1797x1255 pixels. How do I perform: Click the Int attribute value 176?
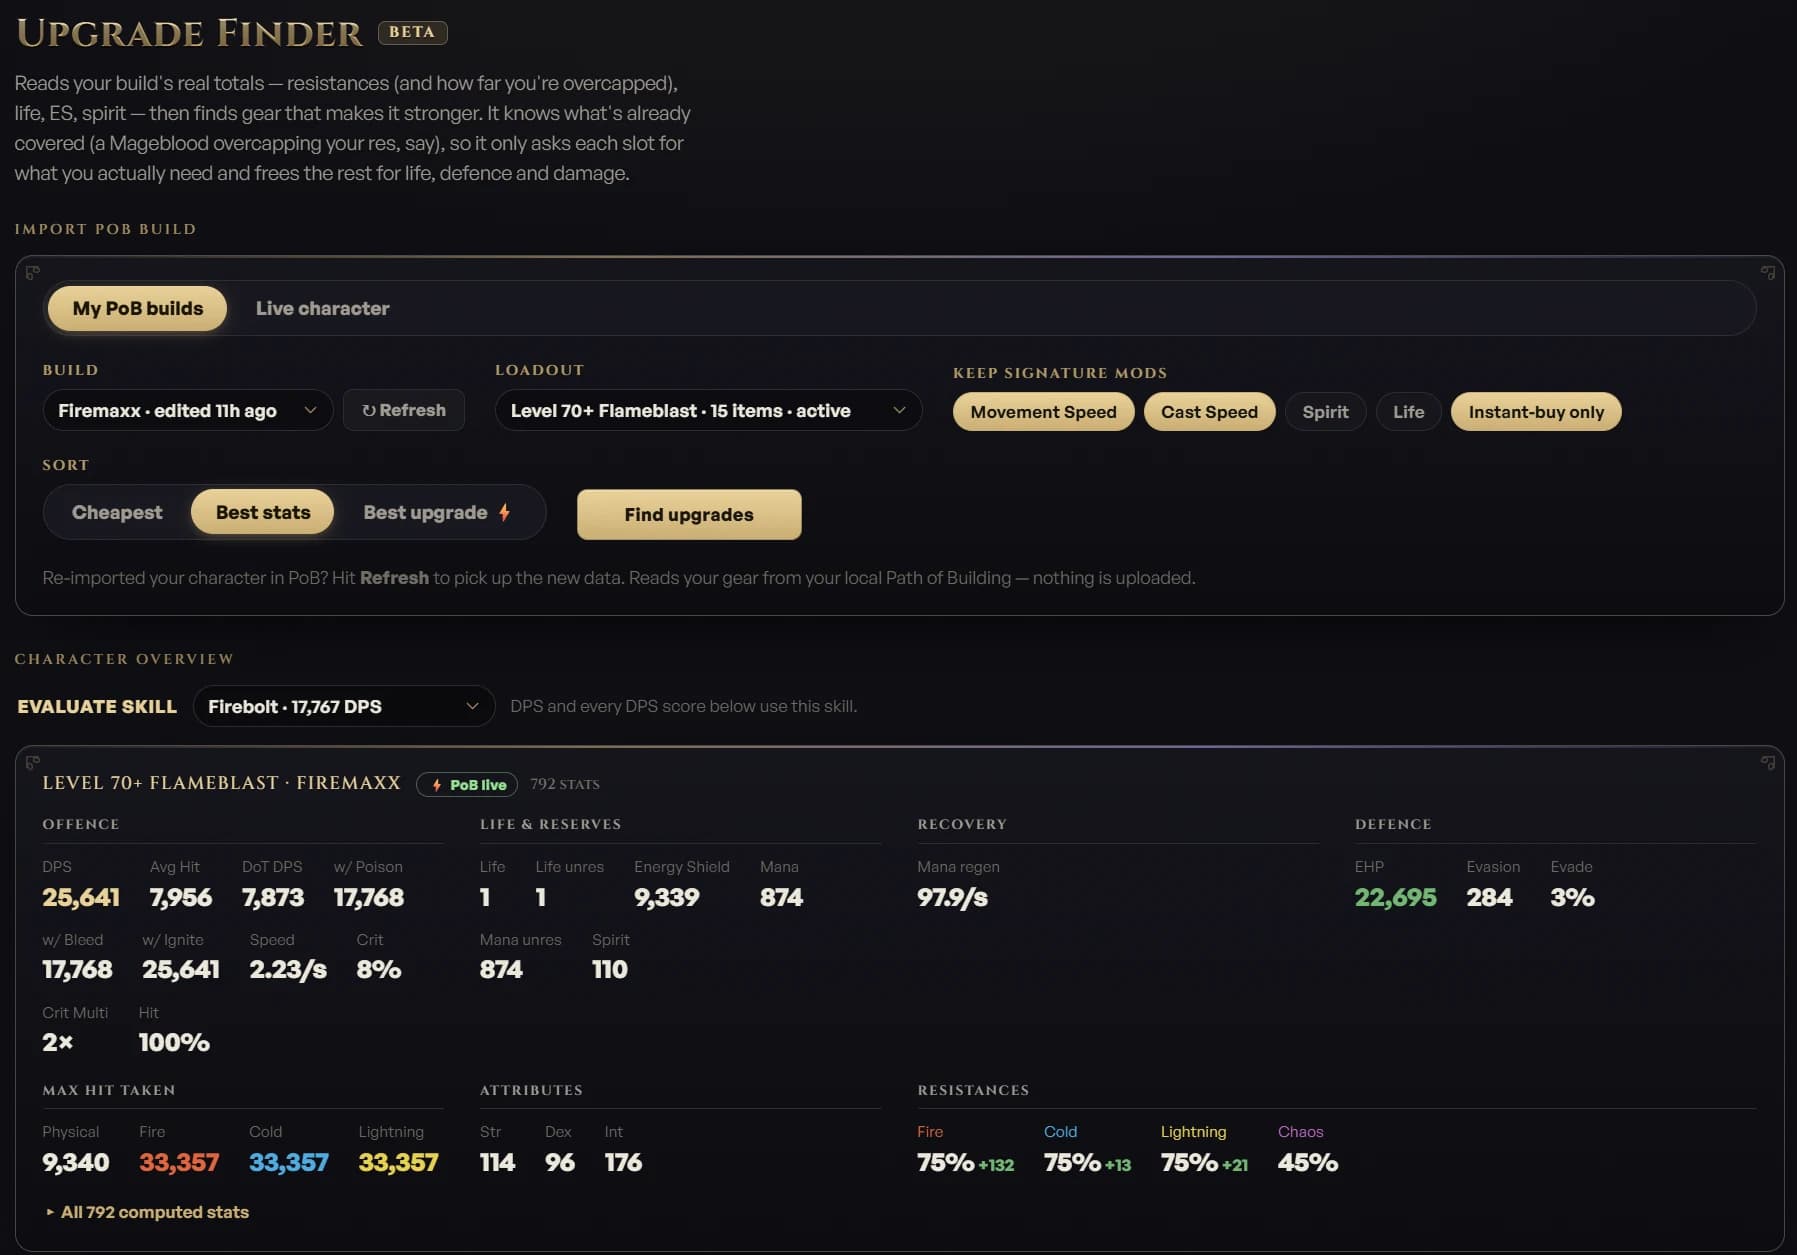[623, 1162]
